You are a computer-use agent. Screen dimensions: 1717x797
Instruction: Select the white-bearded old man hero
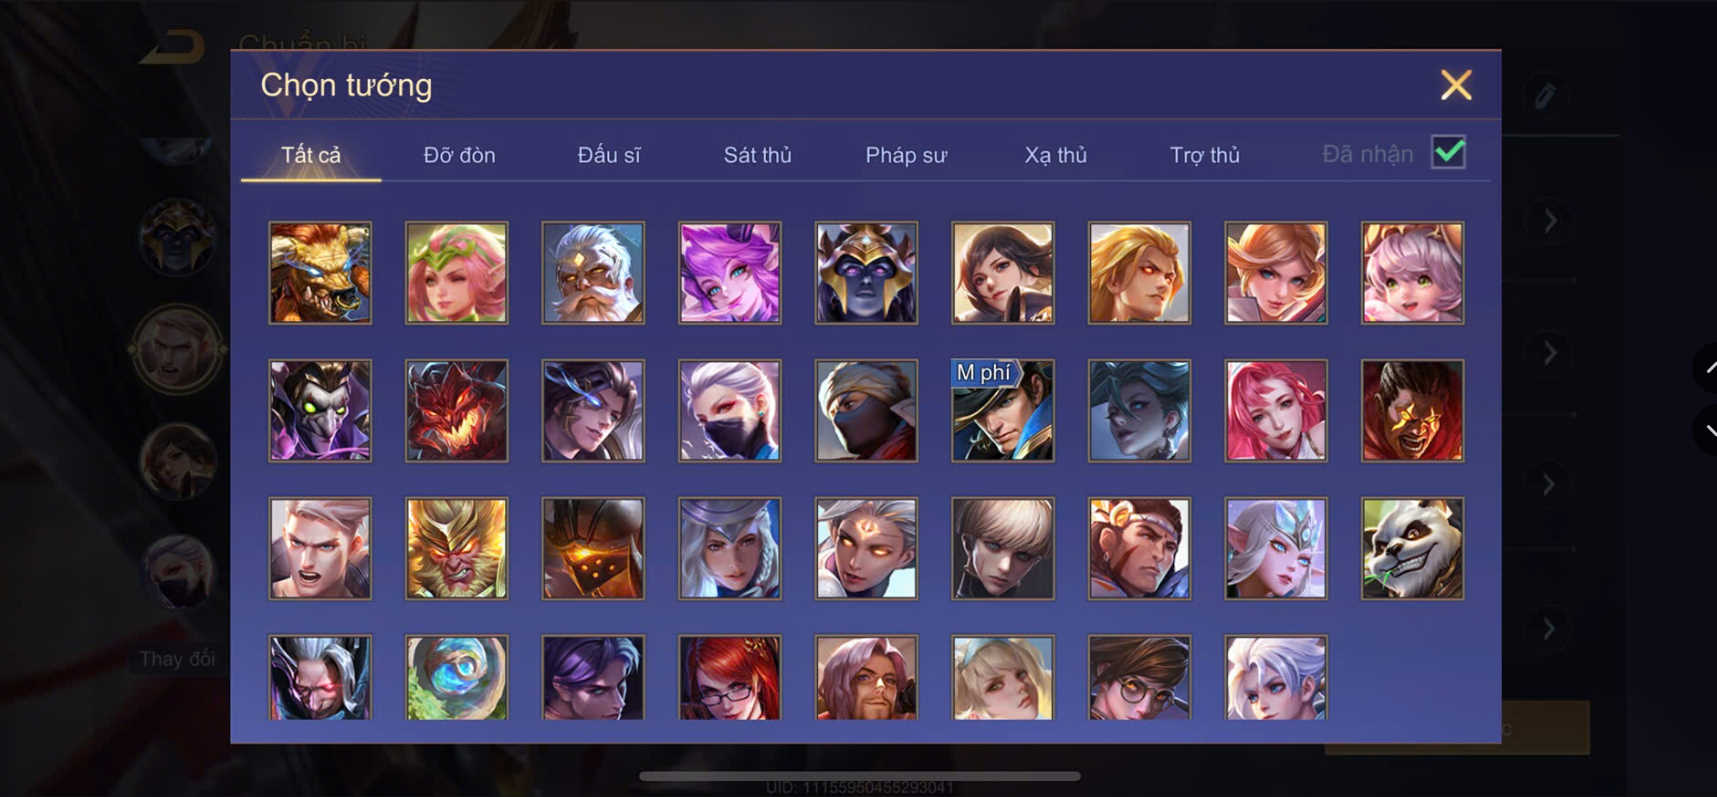click(593, 272)
